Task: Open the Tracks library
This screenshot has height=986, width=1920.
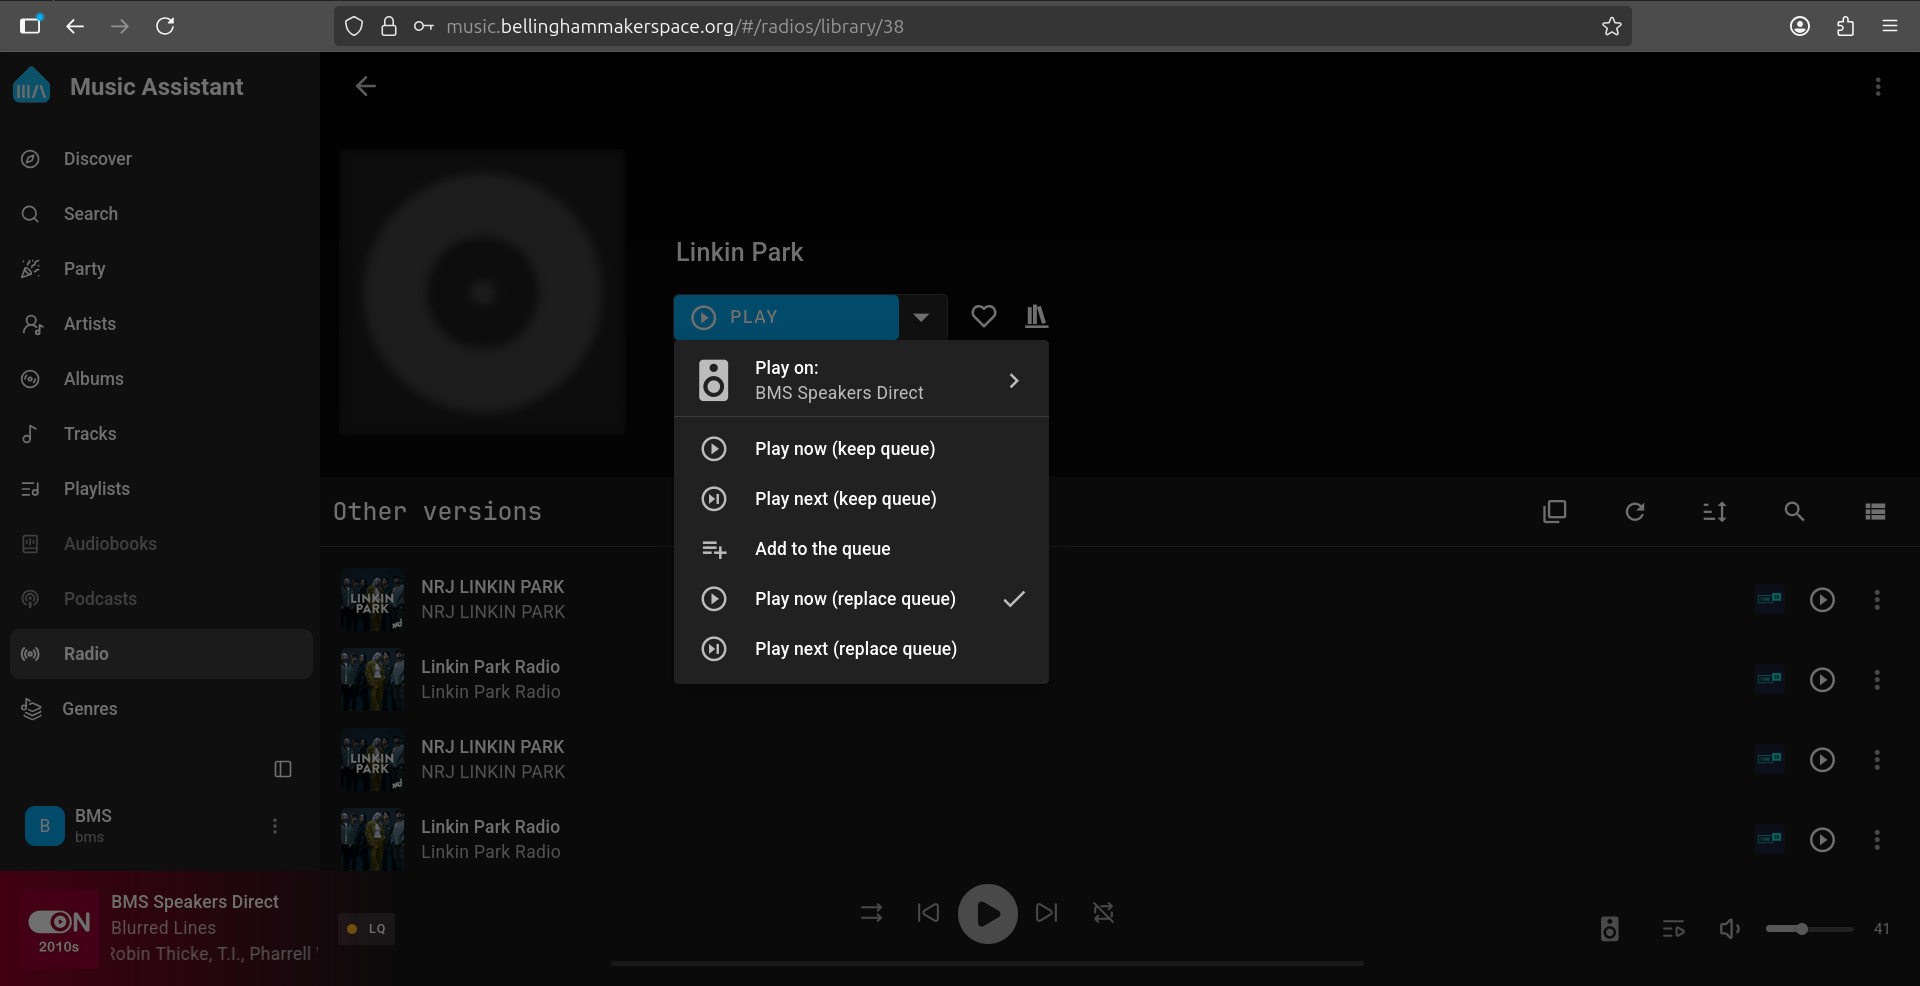Action: tap(161, 434)
